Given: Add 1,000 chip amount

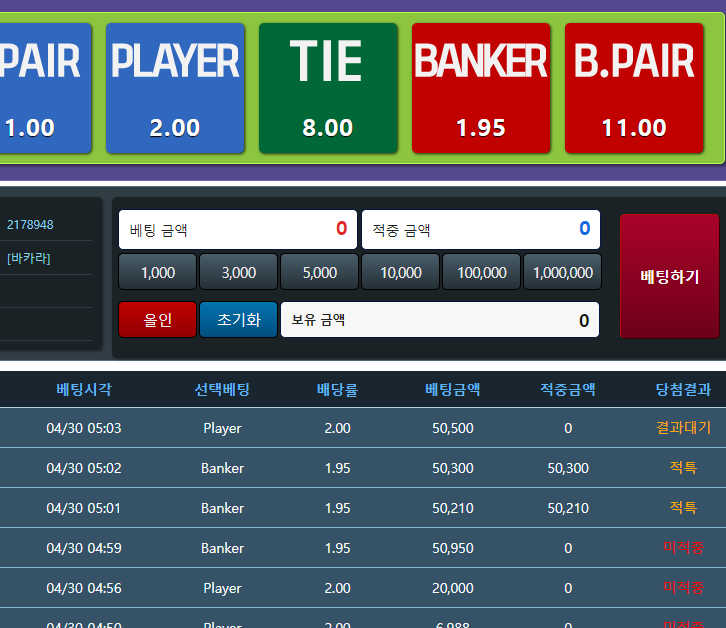Looking at the screenshot, I should (157, 272).
